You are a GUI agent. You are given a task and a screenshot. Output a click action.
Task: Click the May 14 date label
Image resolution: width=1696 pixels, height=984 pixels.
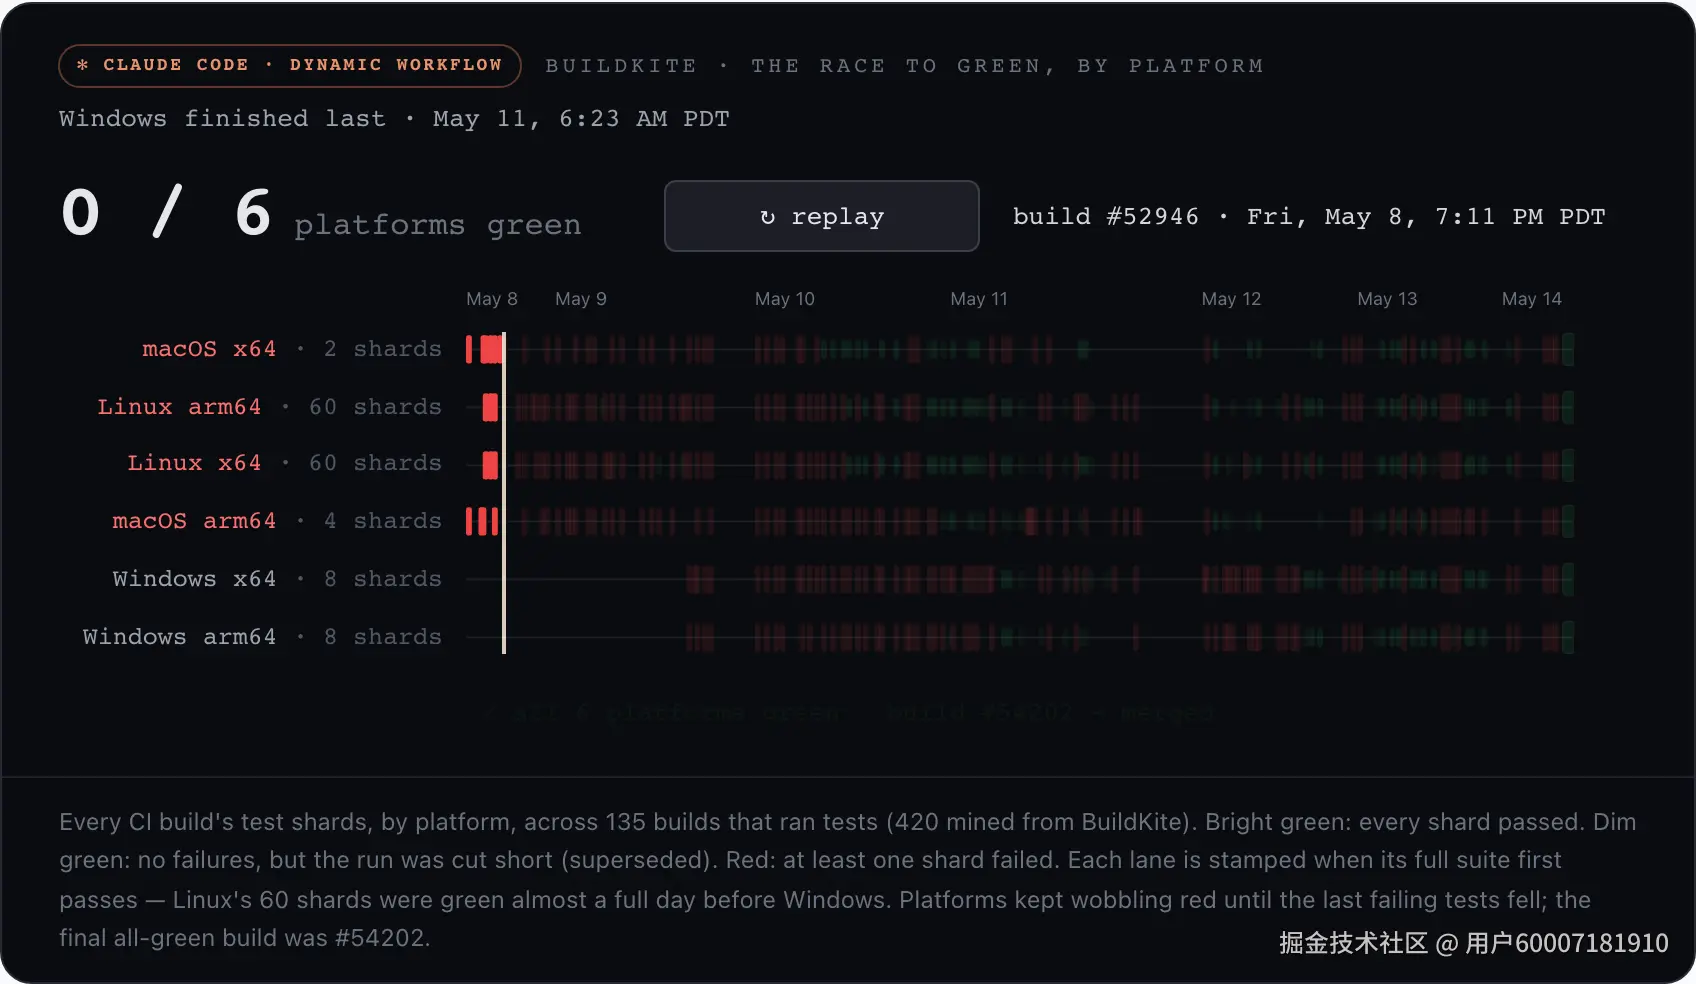pyautogui.click(x=1531, y=299)
